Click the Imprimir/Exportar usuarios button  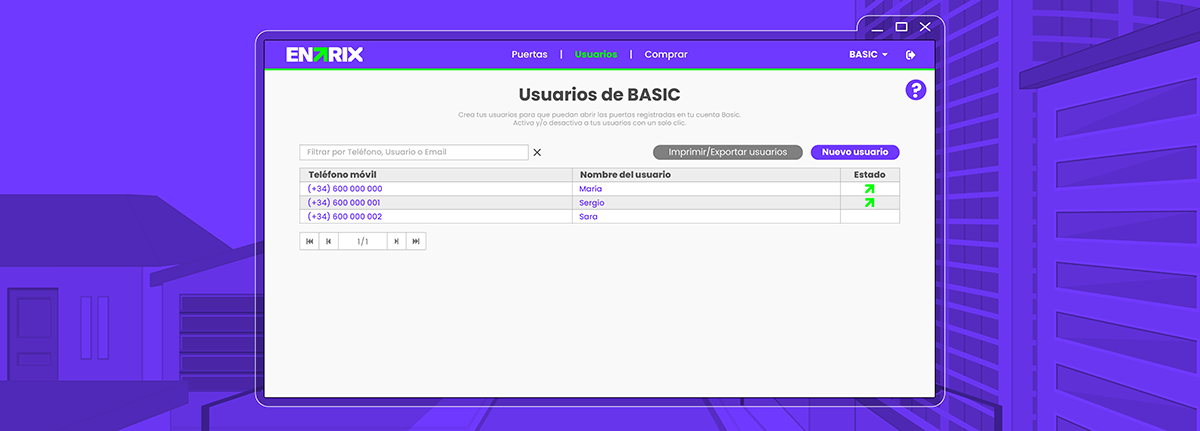coord(728,152)
